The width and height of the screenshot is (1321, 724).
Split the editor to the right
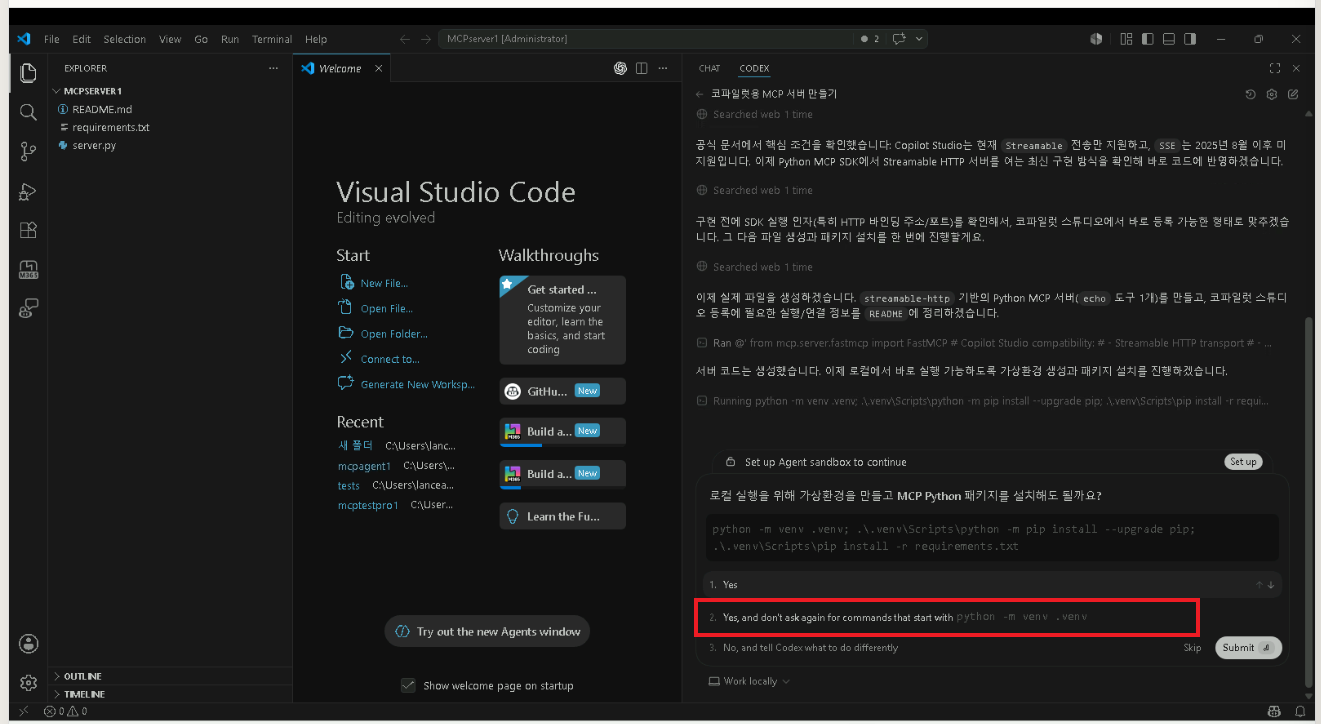(642, 68)
